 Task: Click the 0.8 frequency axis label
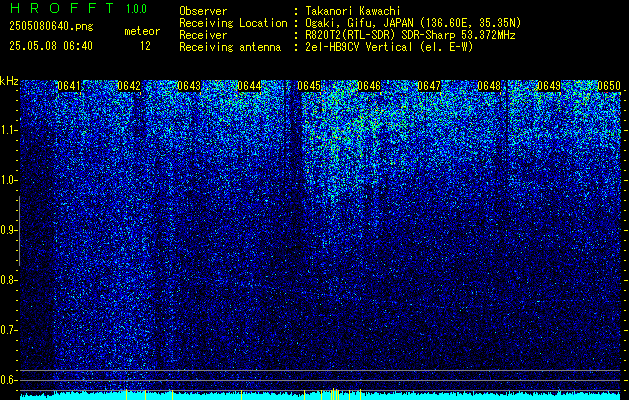[x=9, y=280]
